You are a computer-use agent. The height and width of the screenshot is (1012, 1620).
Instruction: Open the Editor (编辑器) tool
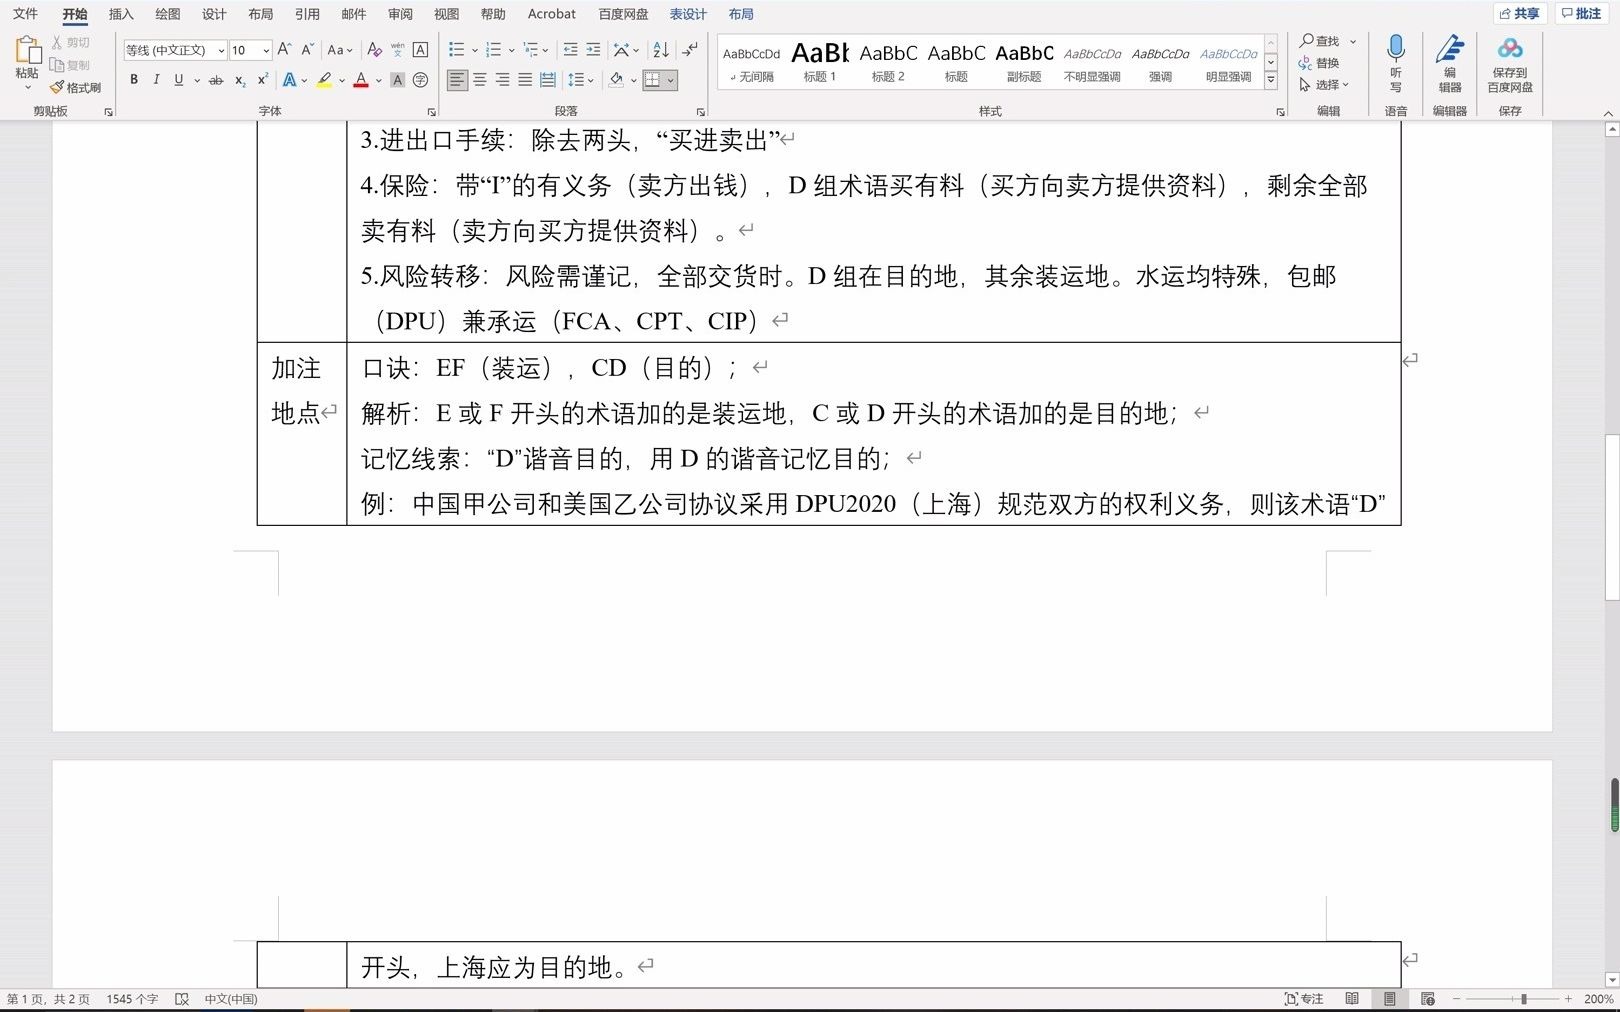coord(1450,62)
